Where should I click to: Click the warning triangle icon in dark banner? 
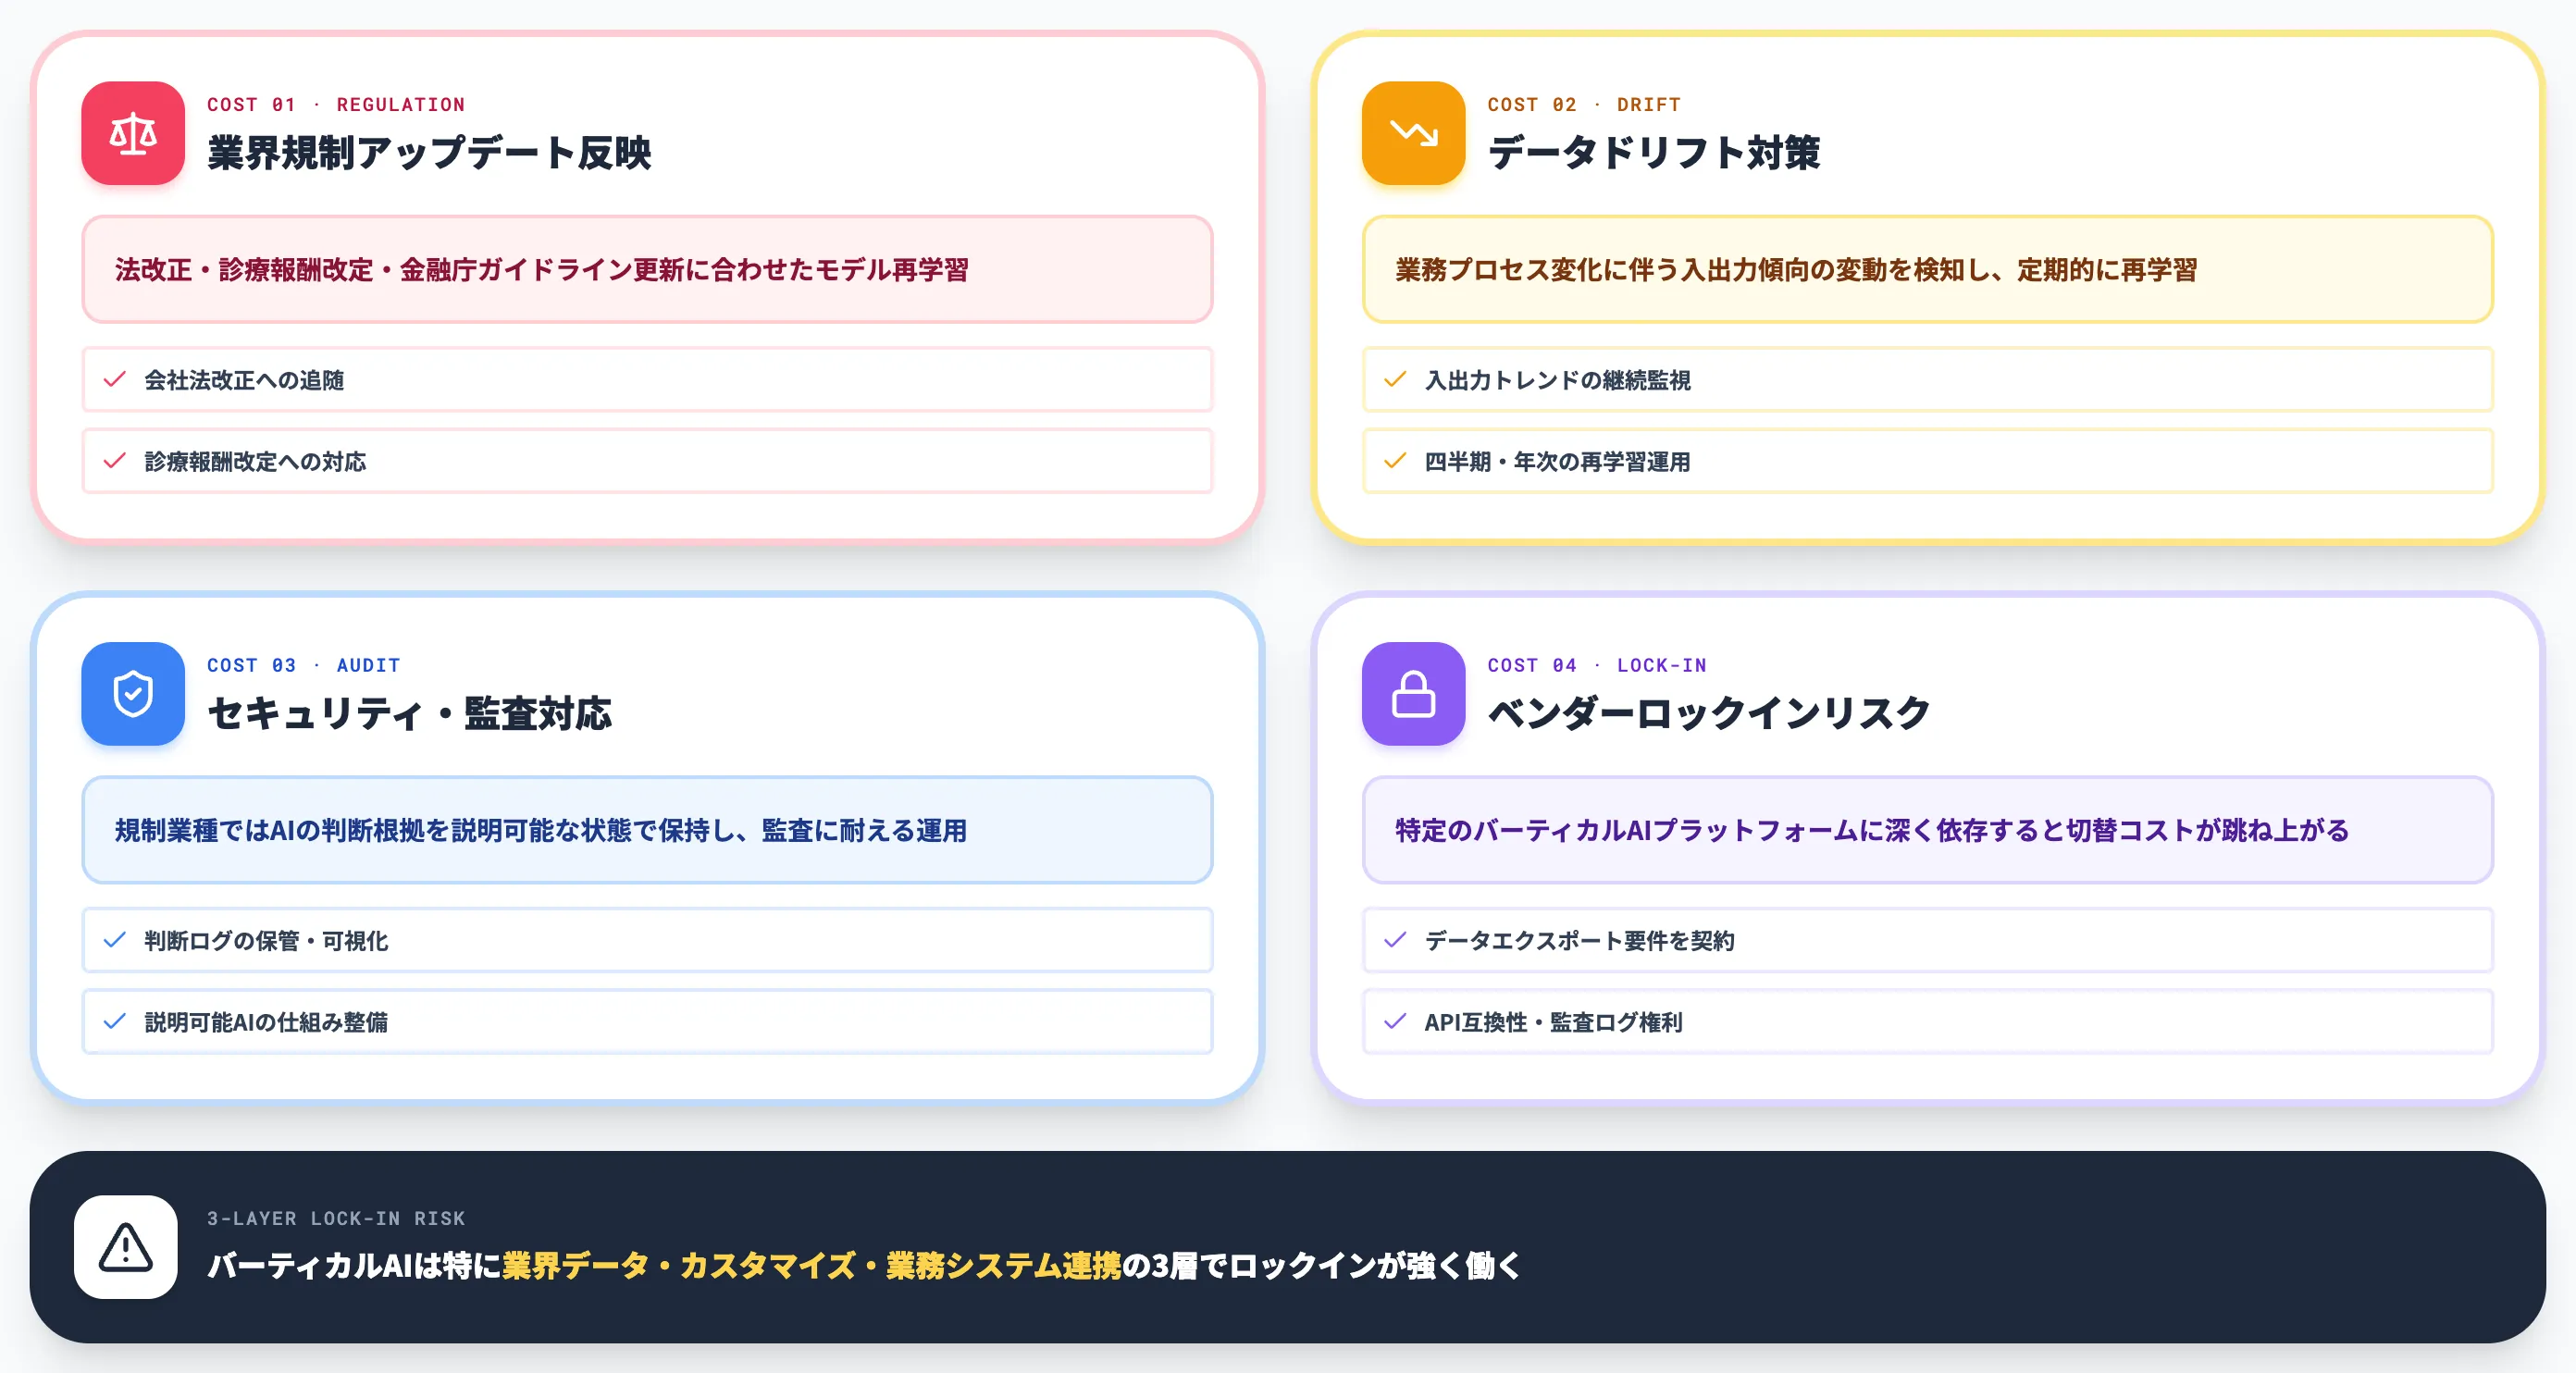[x=126, y=1246]
